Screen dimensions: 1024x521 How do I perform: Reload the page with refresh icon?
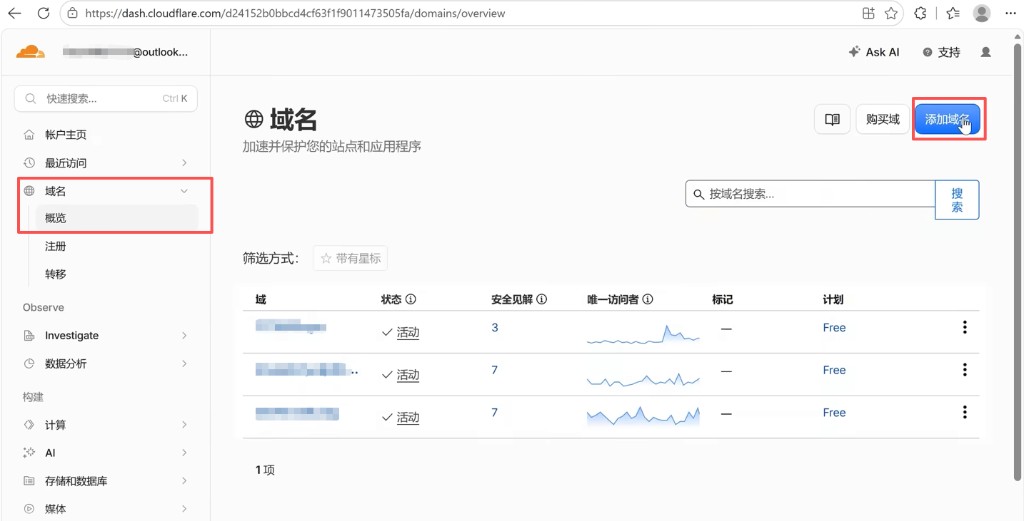click(x=43, y=13)
